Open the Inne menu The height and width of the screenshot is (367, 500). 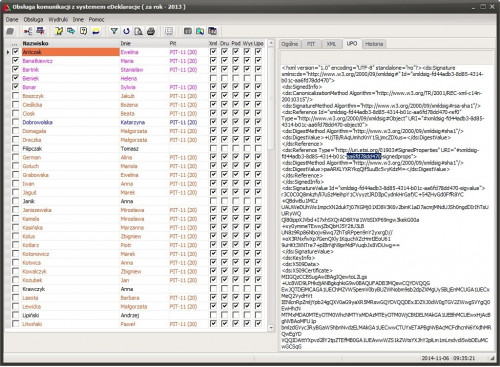(x=78, y=20)
